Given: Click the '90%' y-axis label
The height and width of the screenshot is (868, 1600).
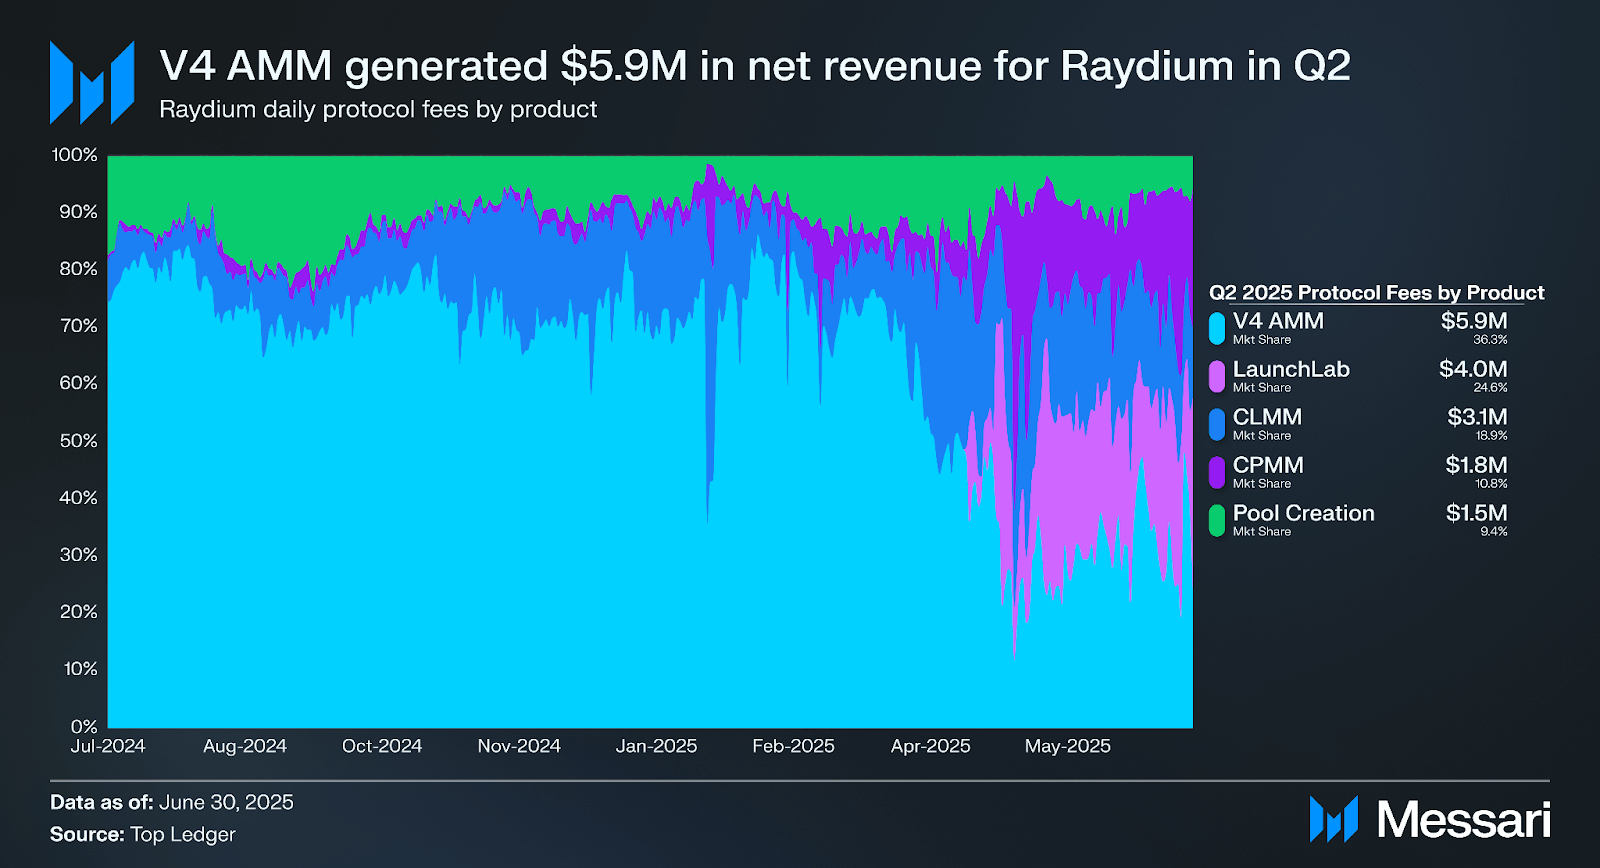Looking at the screenshot, I should pos(79,212).
